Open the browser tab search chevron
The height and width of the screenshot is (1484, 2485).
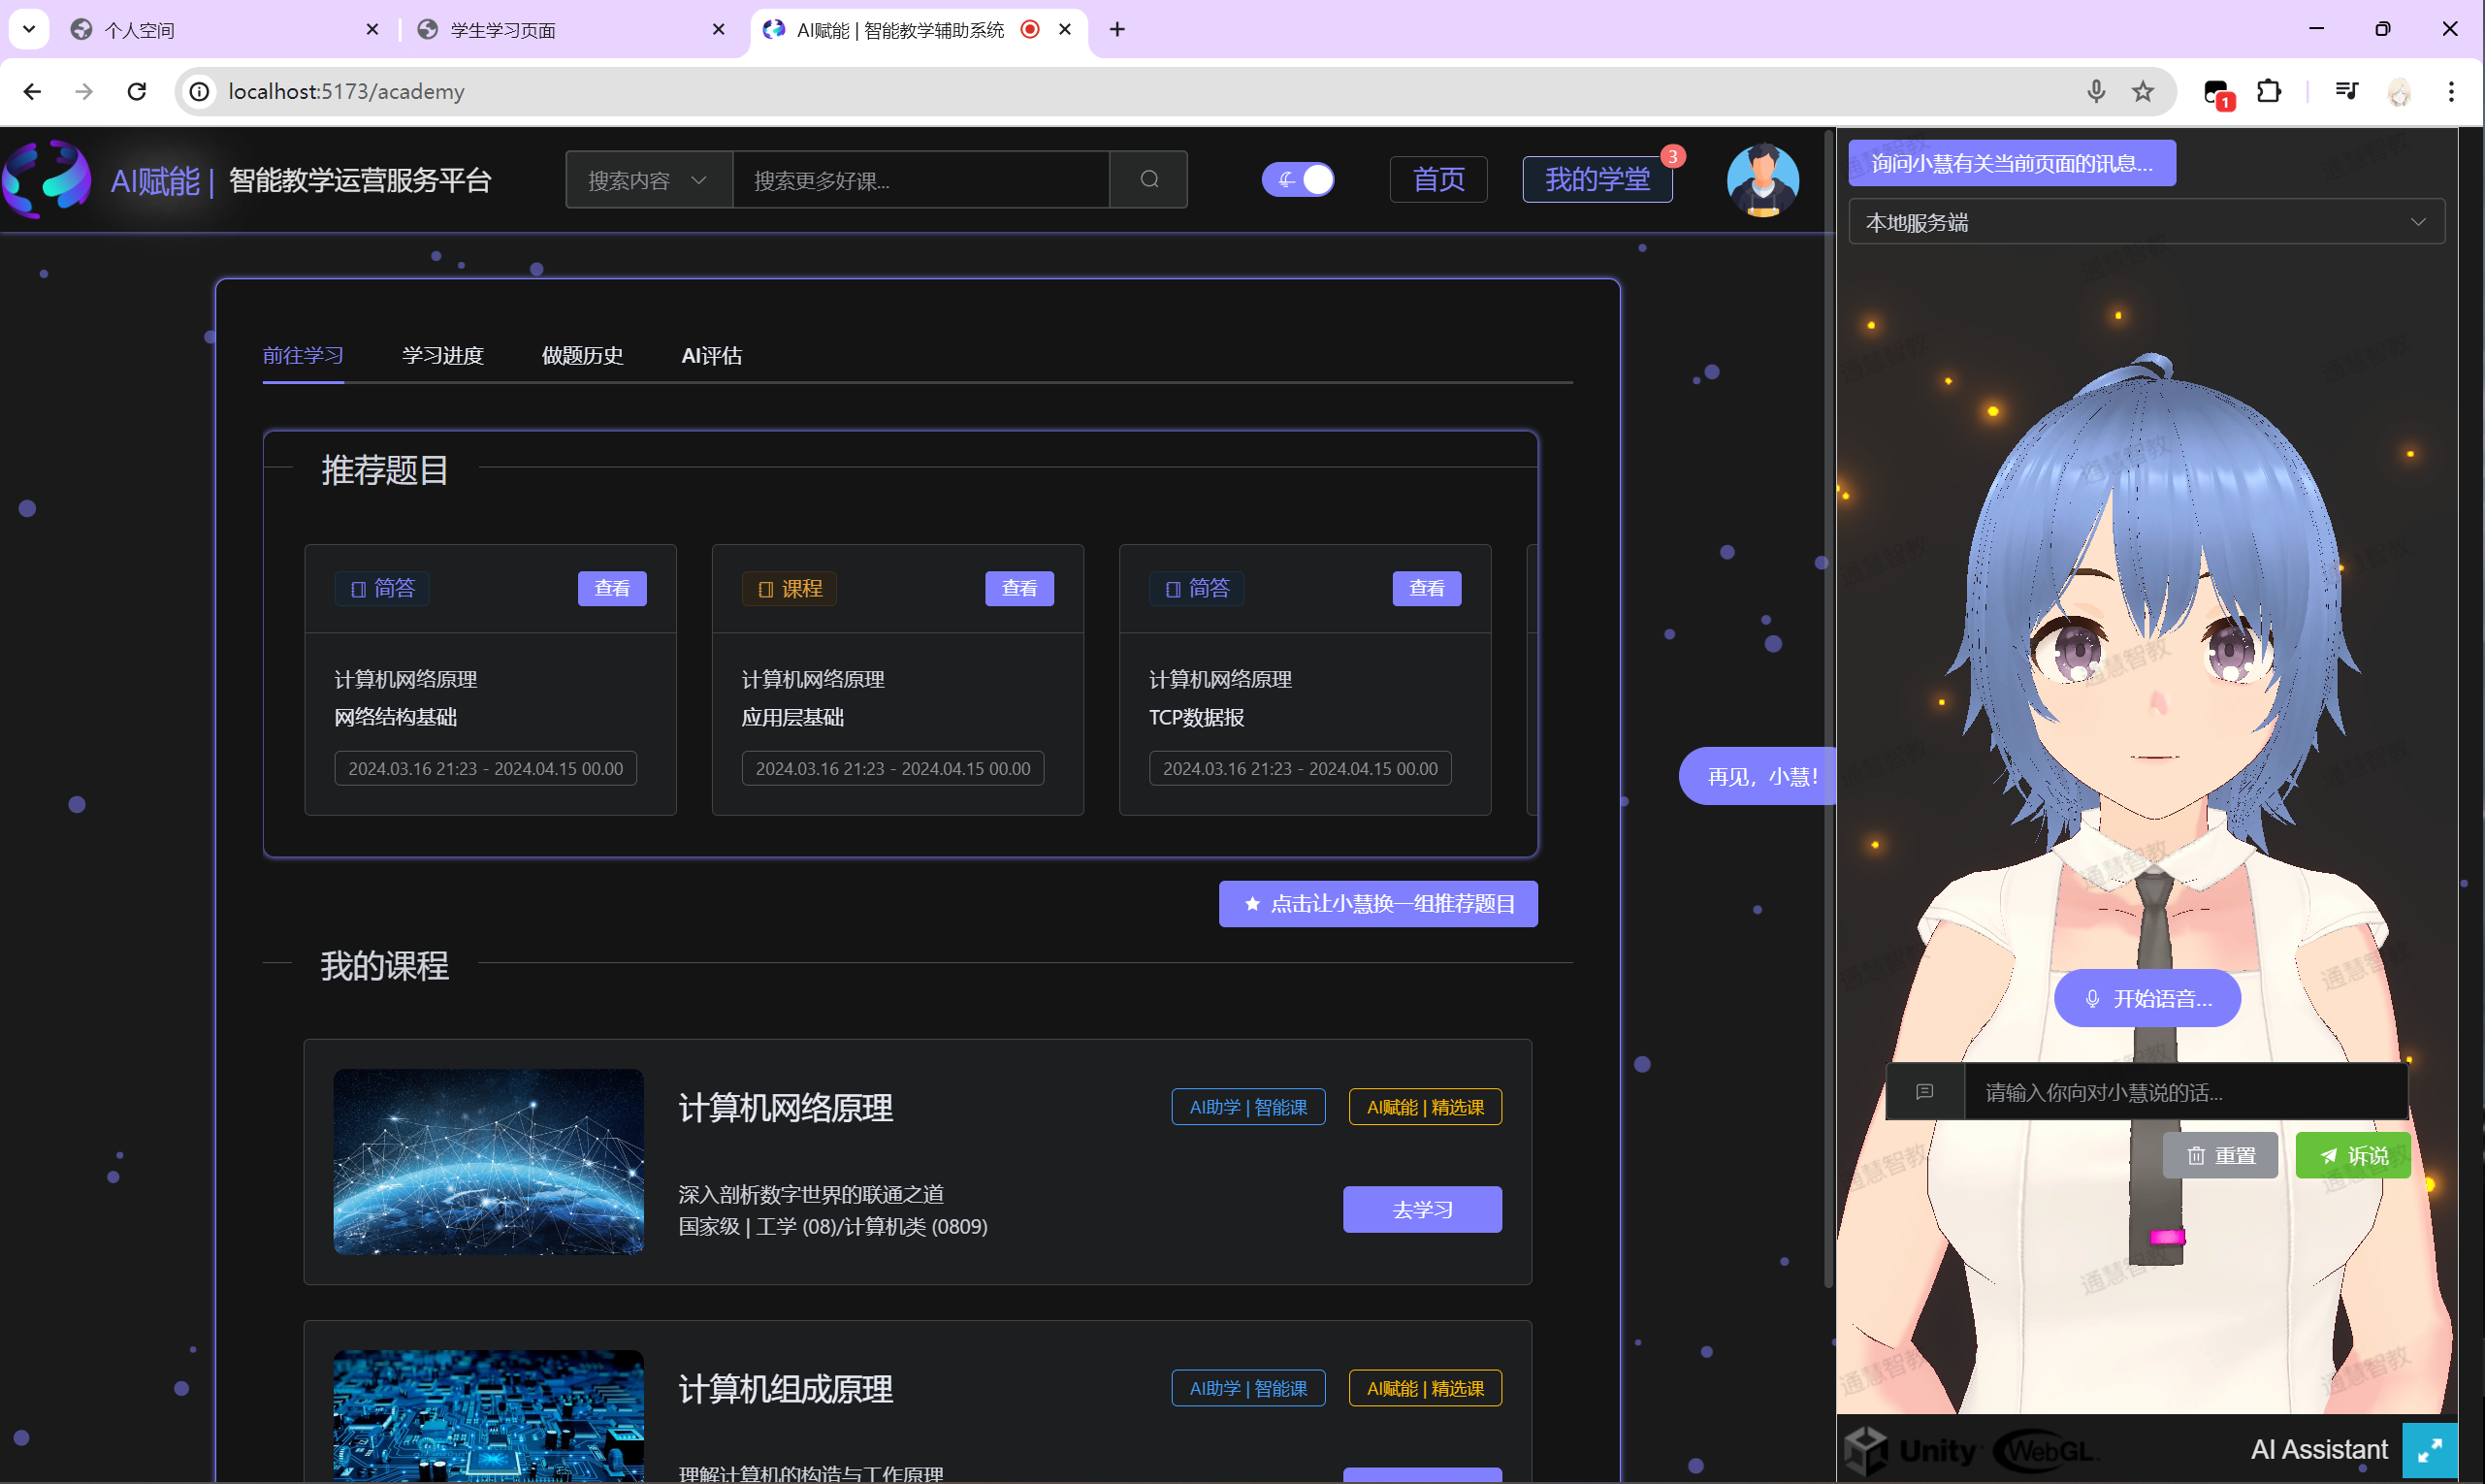coord(29,29)
